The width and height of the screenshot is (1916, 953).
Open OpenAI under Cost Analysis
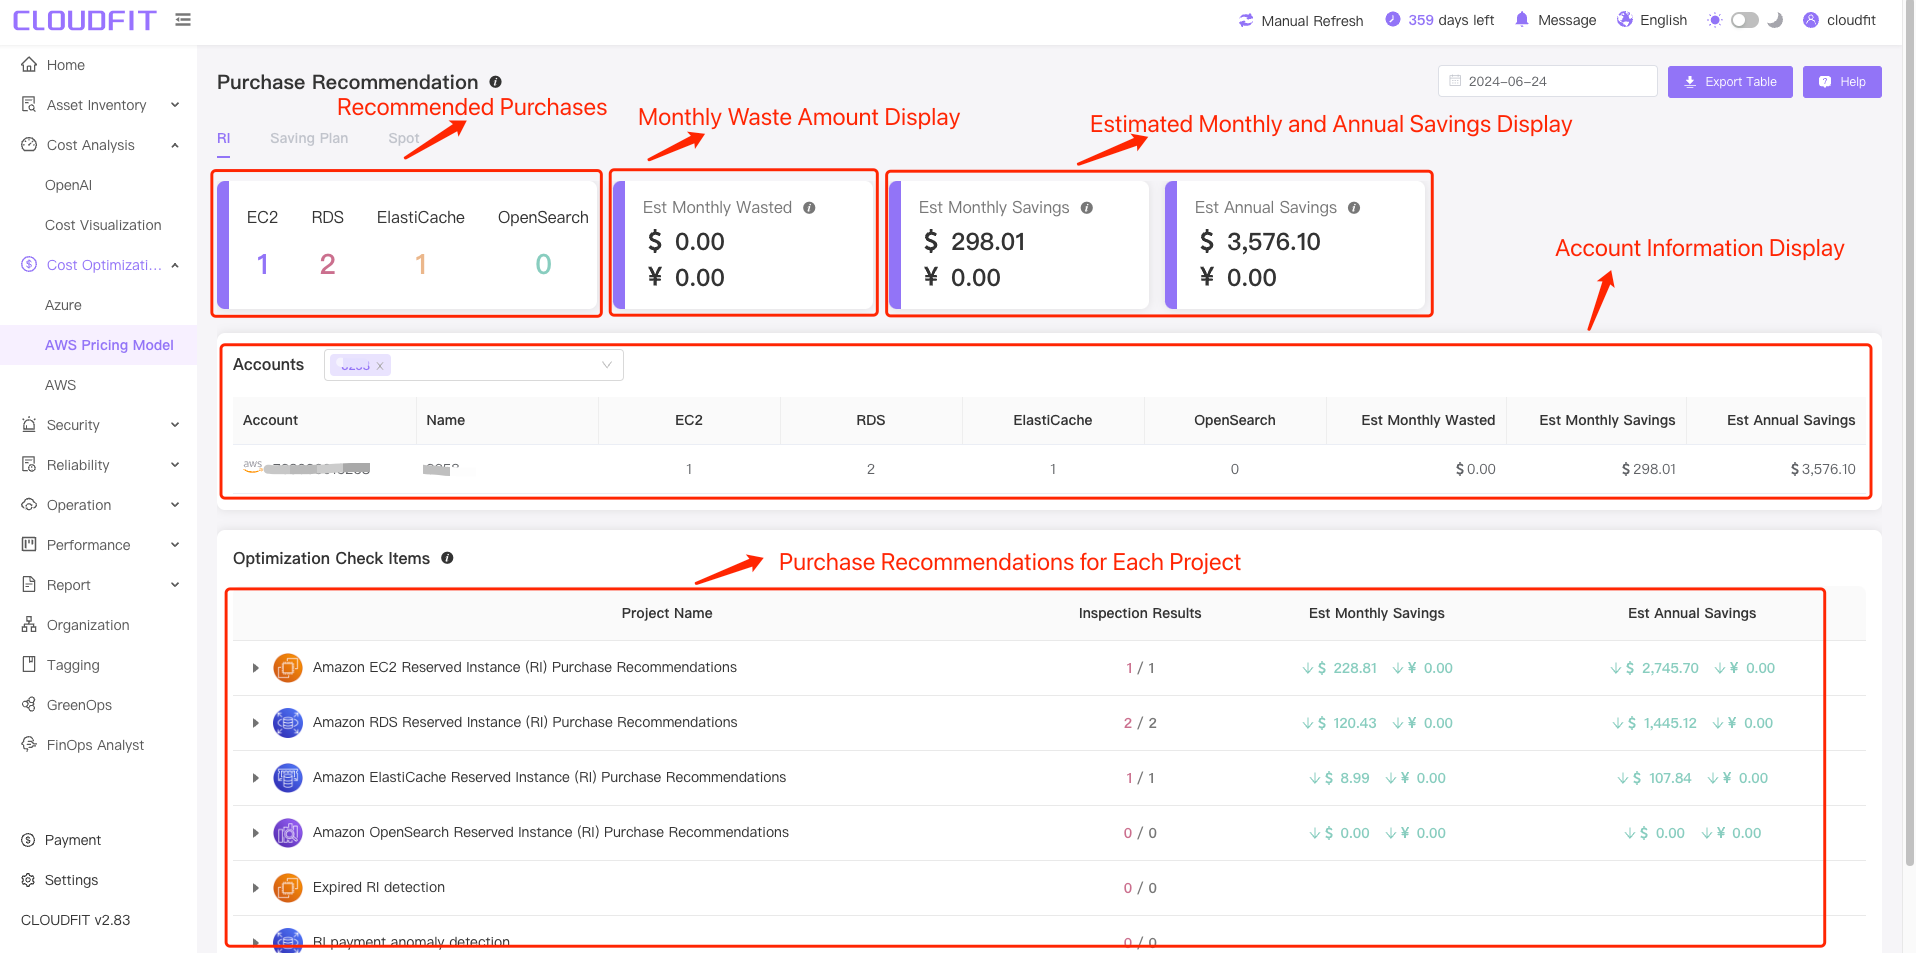[68, 185]
